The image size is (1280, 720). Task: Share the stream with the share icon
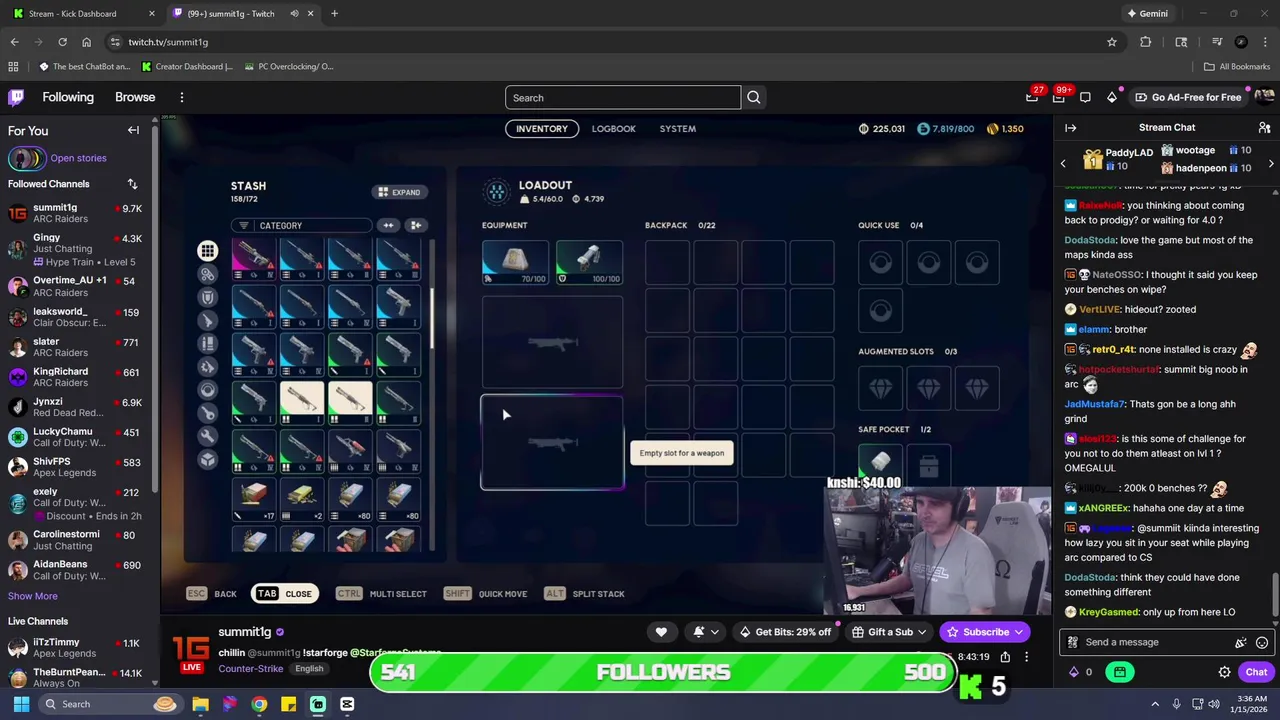1005,657
